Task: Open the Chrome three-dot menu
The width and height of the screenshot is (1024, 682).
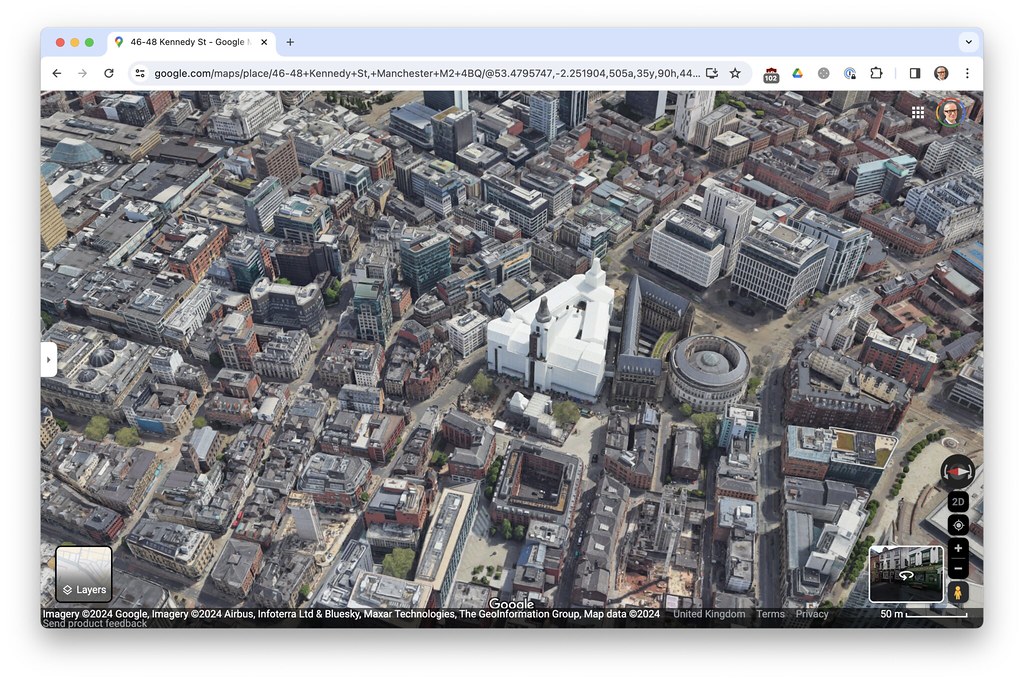Action: [x=967, y=73]
